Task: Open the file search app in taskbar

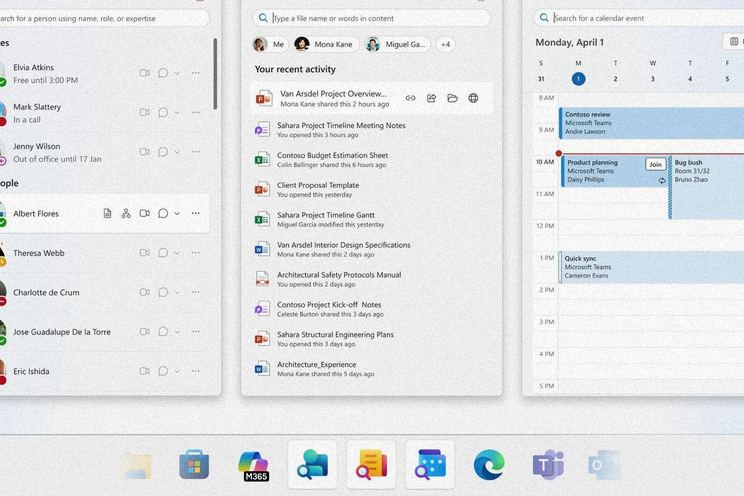Action: (372, 465)
